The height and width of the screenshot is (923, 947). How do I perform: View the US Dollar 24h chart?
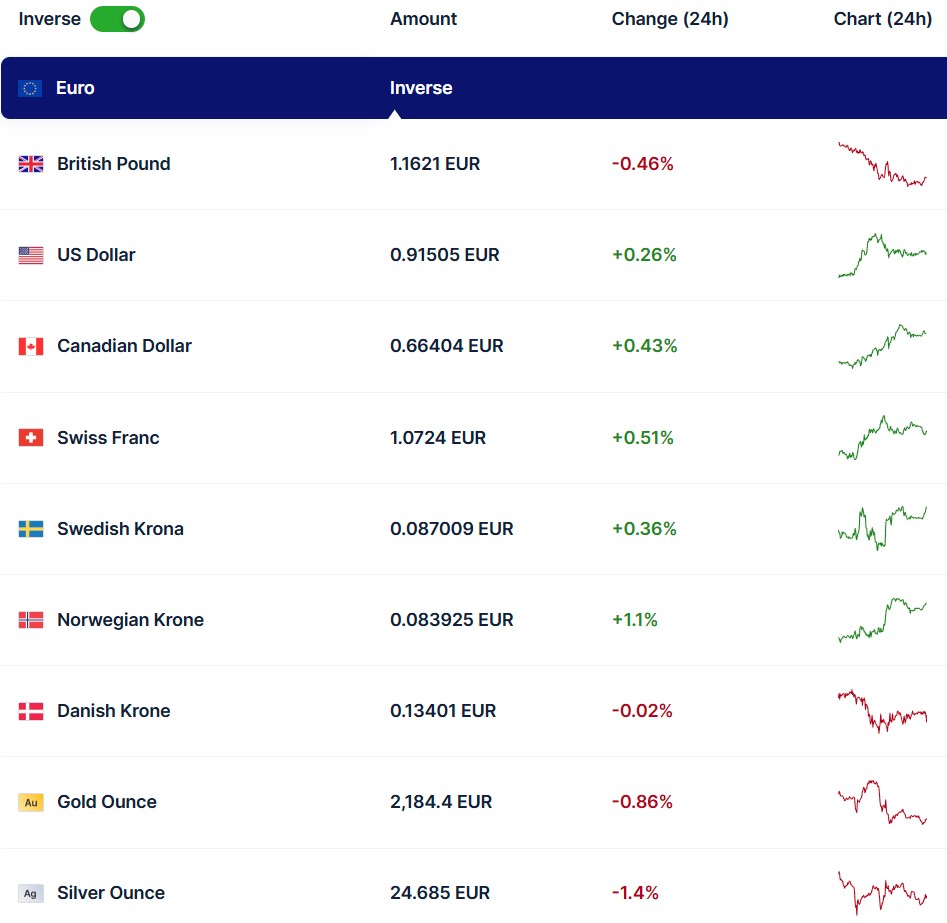(882, 255)
